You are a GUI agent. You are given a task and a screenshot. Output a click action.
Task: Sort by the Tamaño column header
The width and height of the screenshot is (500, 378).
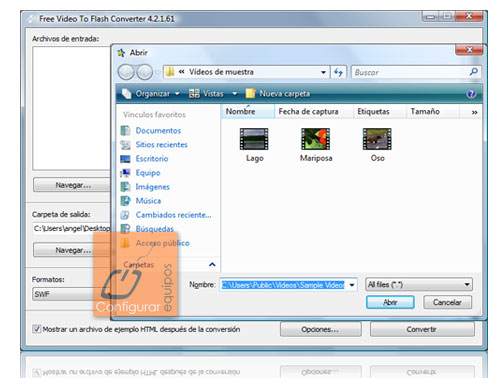pos(433,112)
